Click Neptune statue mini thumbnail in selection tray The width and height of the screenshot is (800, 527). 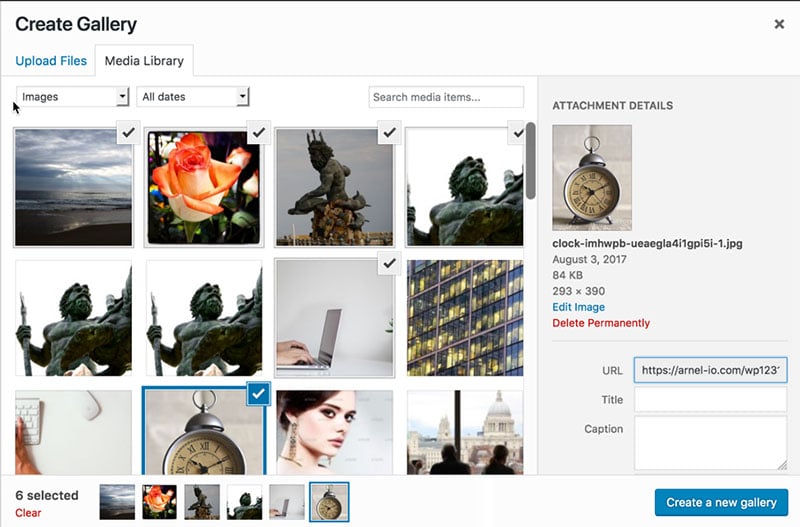pyautogui.click(x=202, y=502)
